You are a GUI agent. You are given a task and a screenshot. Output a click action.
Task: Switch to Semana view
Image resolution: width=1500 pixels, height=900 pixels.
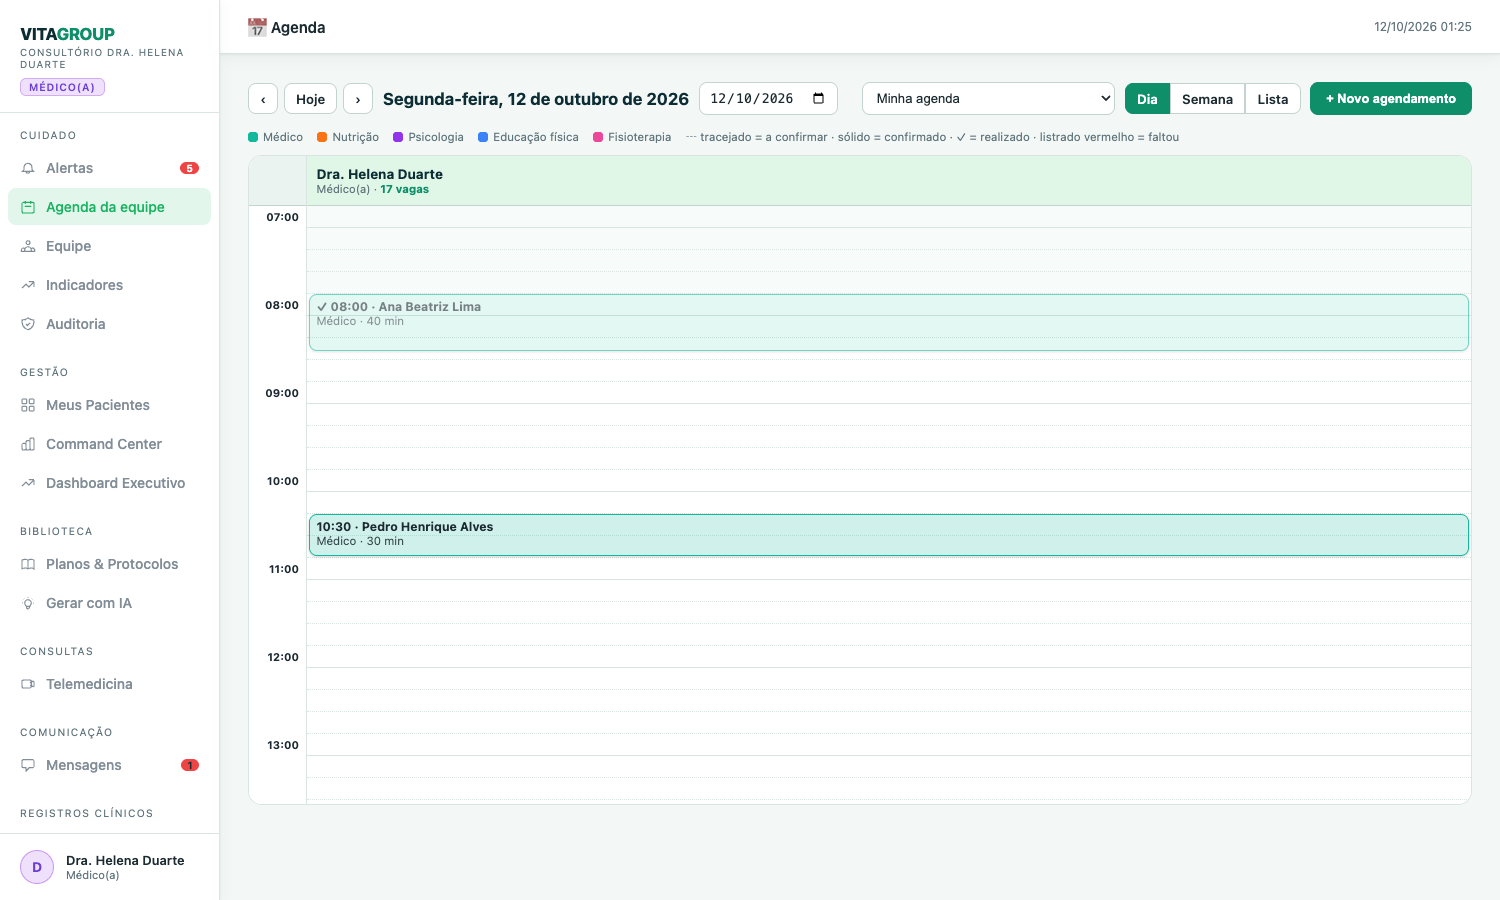click(x=1207, y=99)
